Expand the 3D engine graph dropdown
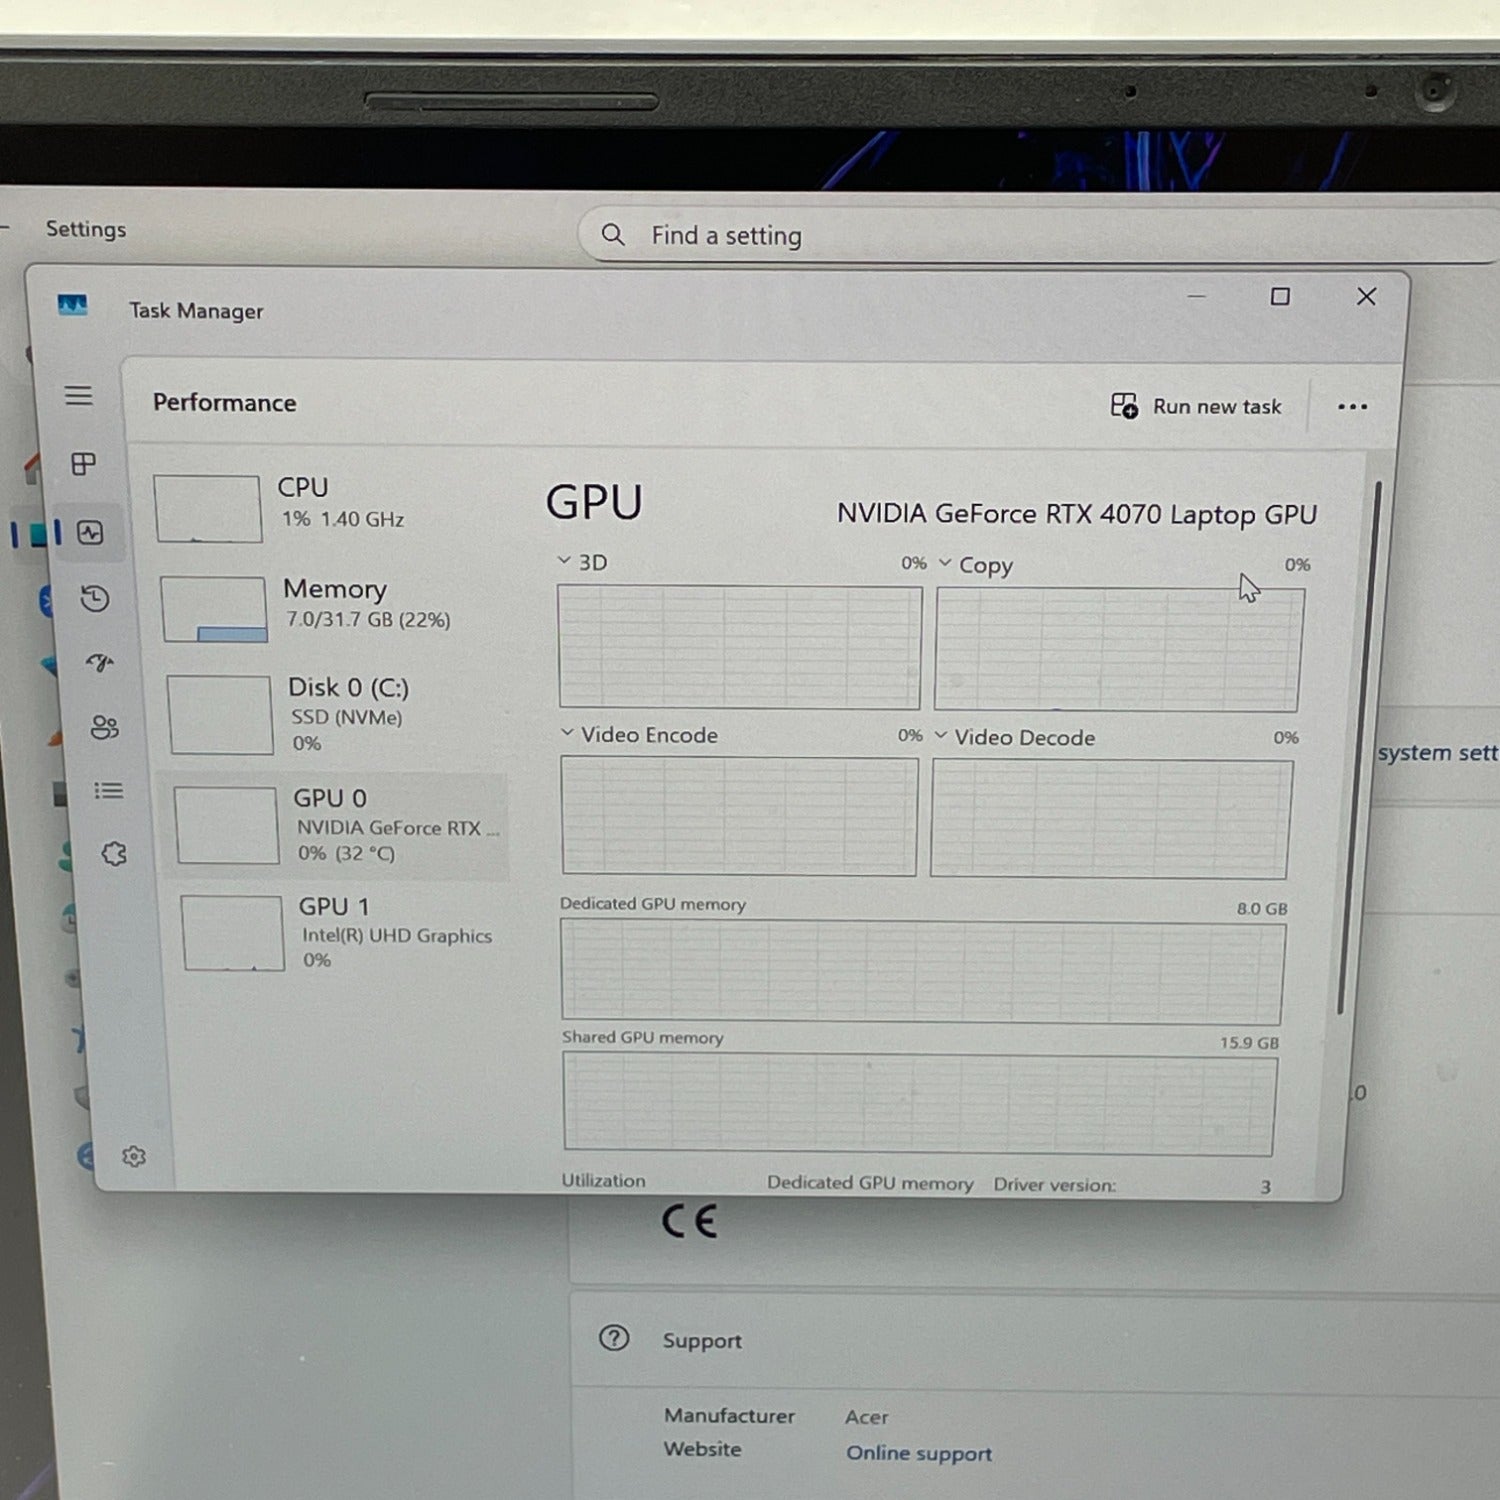This screenshot has height=1500, width=1500. [565, 561]
